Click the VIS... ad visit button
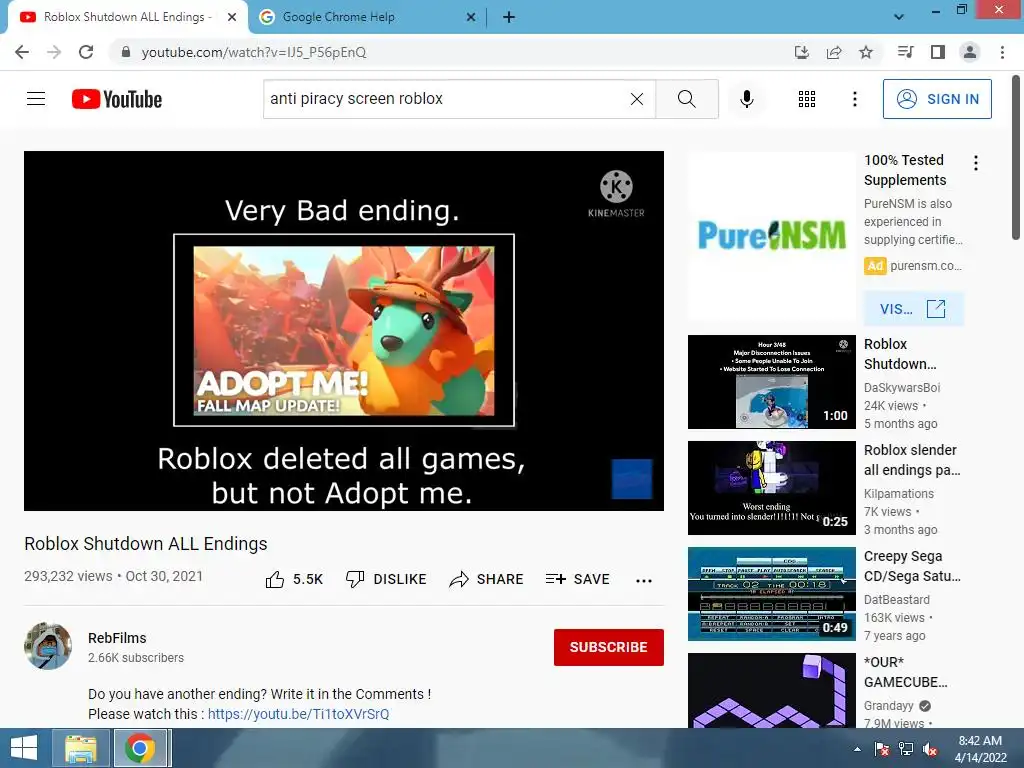This screenshot has height=768, width=1024. [x=913, y=309]
